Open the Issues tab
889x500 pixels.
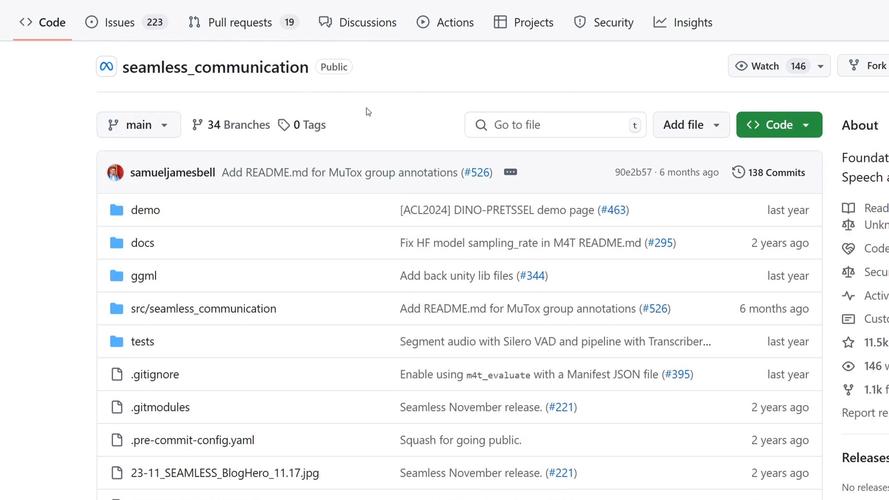click(126, 22)
